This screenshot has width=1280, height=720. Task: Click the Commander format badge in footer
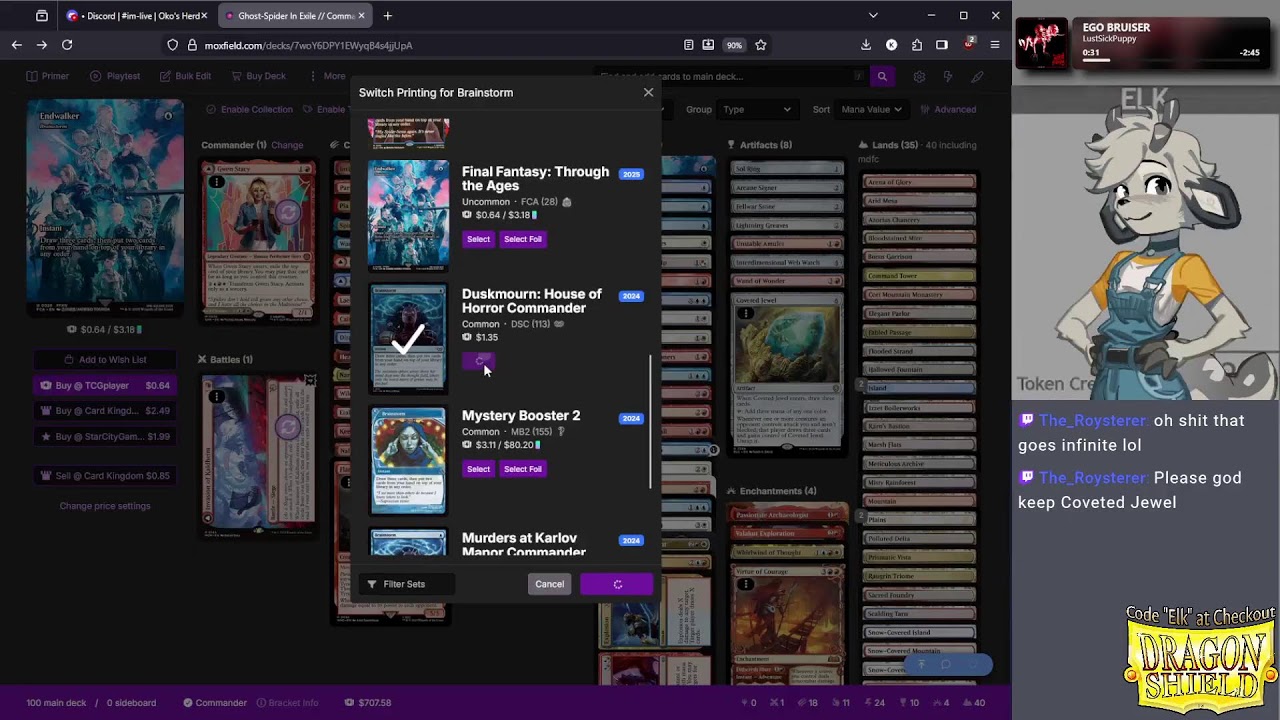tap(215, 703)
